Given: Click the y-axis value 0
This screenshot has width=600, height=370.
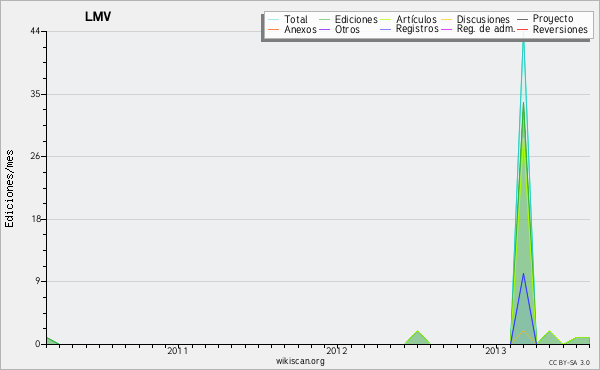Looking at the screenshot, I should pos(38,344).
